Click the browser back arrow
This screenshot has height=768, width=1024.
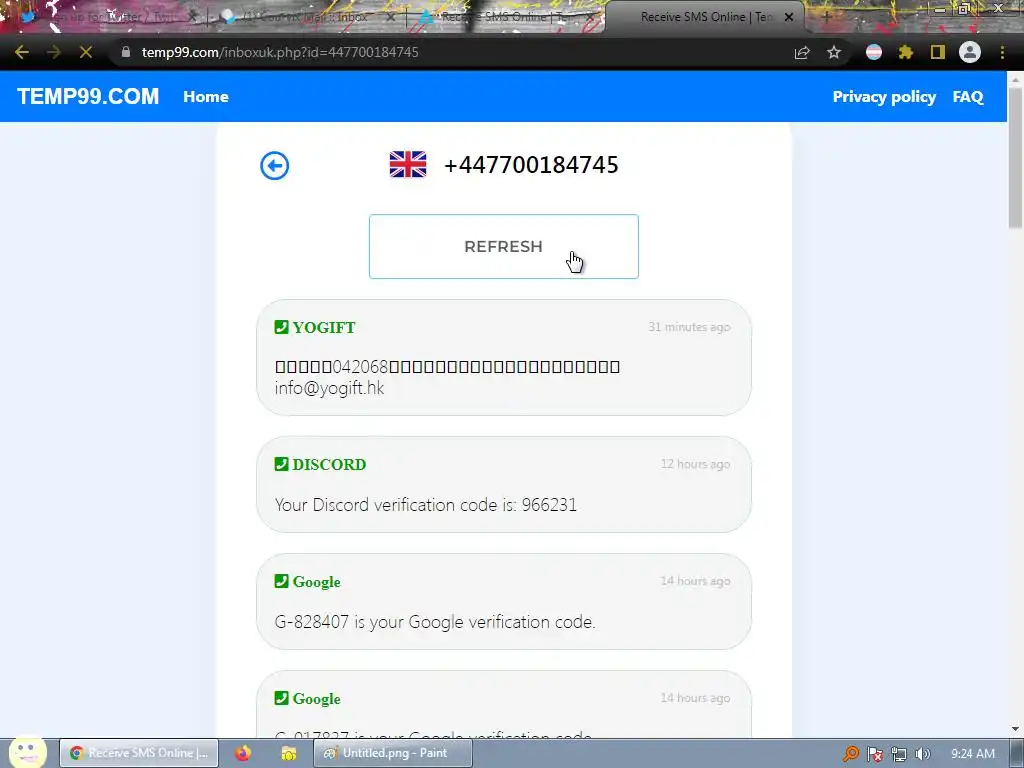point(22,52)
